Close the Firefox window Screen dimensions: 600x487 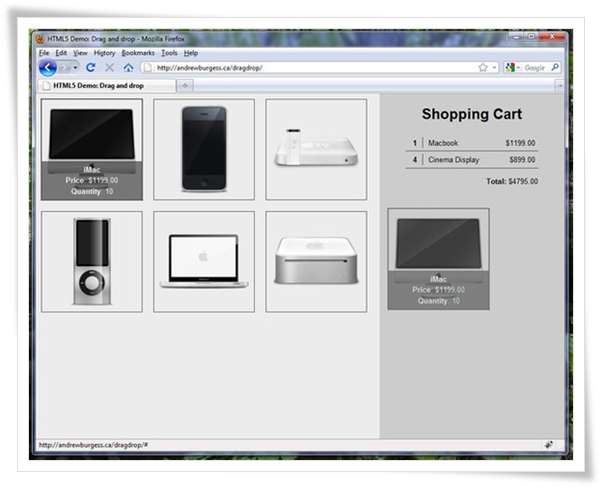click(x=552, y=37)
